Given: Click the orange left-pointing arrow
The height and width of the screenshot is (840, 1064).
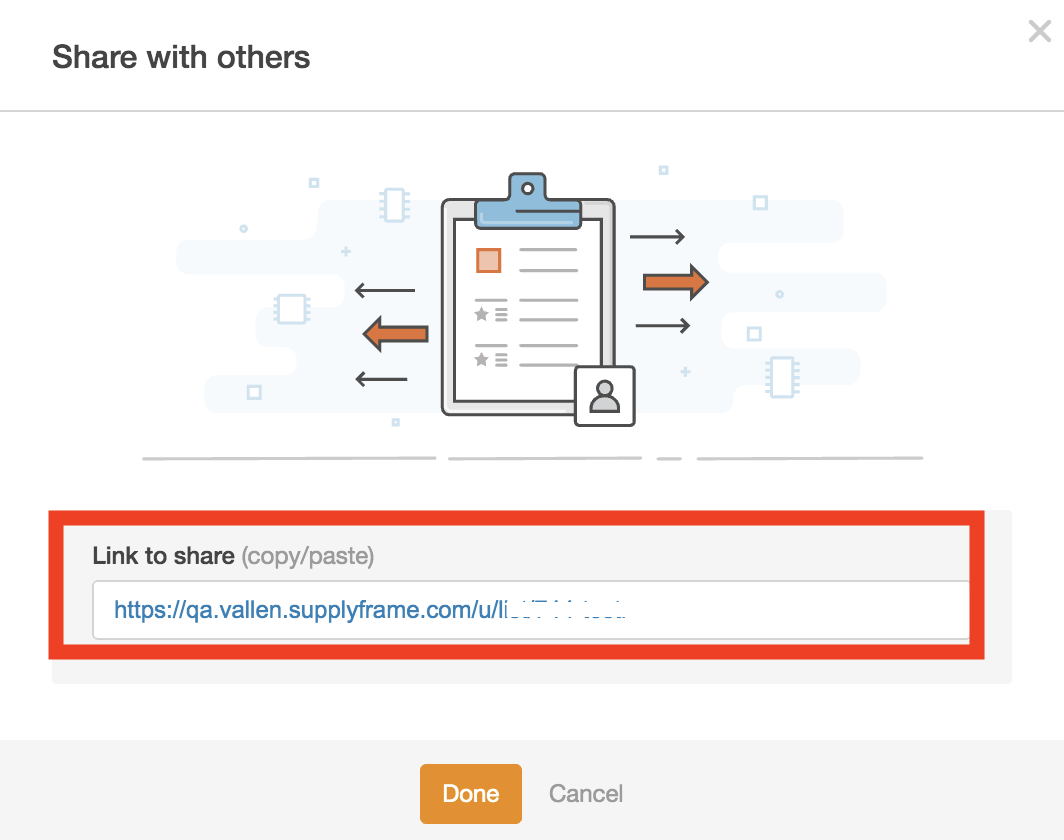Looking at the screenshot, I should [x=396, y=333].
